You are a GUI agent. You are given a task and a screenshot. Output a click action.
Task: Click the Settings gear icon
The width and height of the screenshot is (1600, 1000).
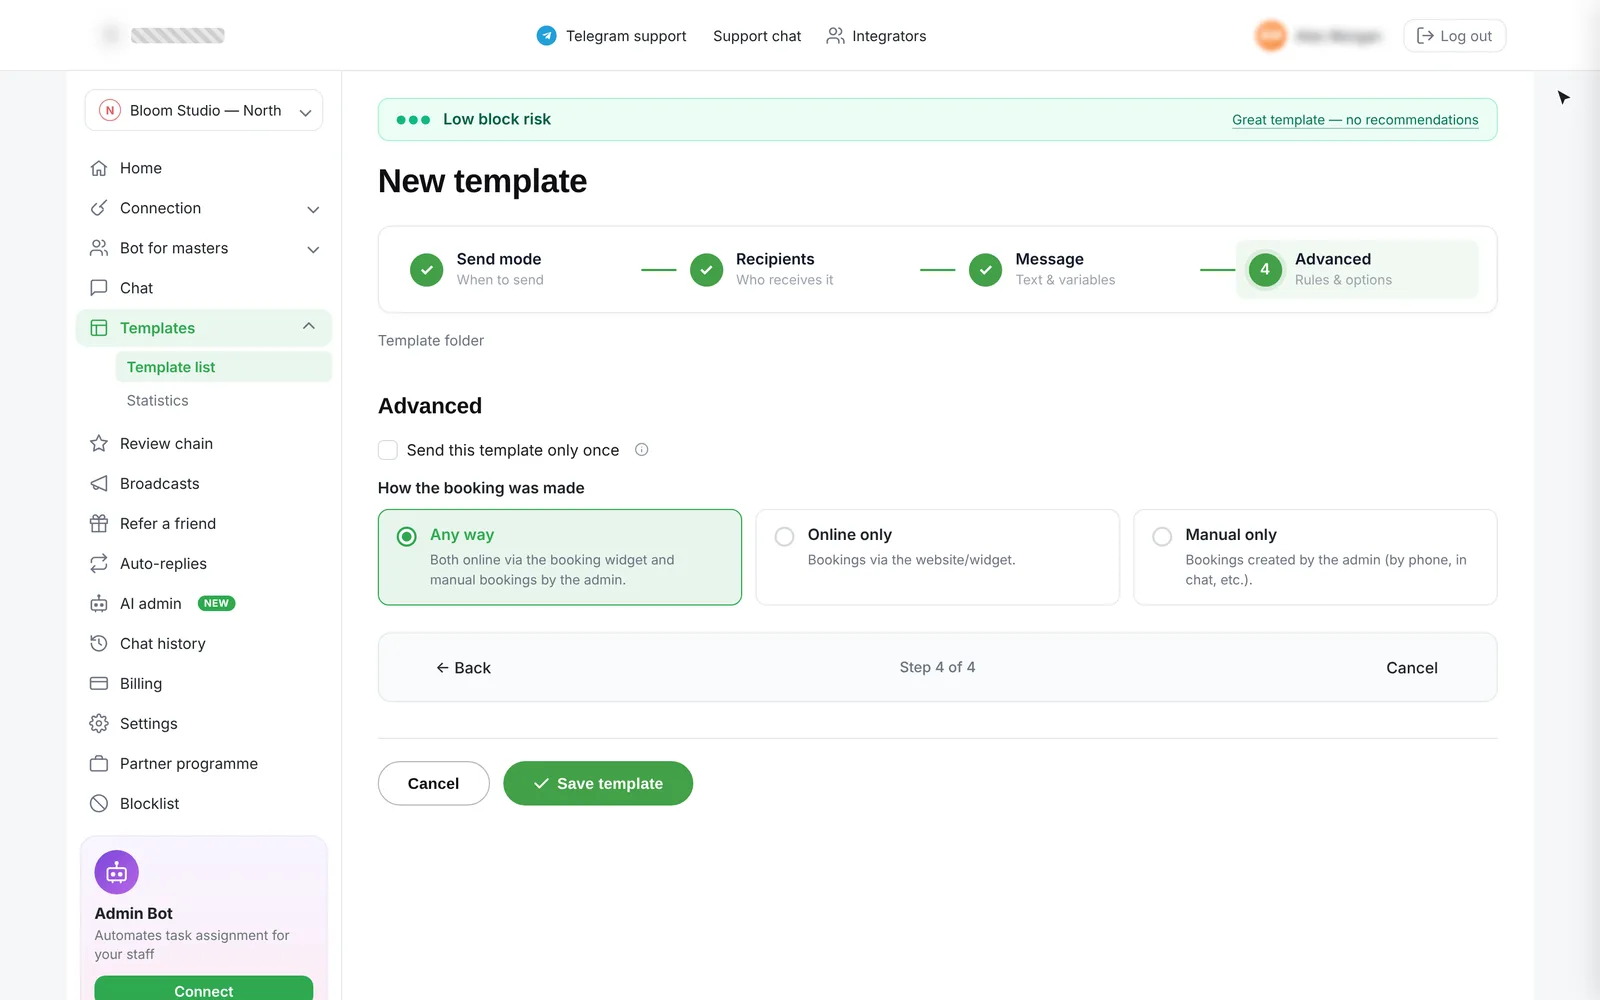99,723
